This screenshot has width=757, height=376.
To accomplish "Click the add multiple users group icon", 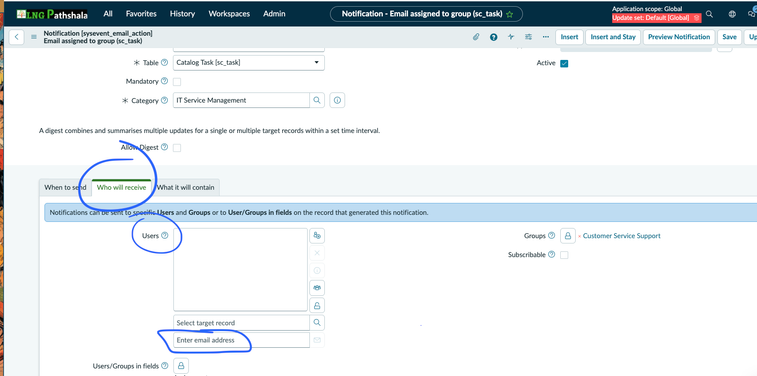I will 317,288.
